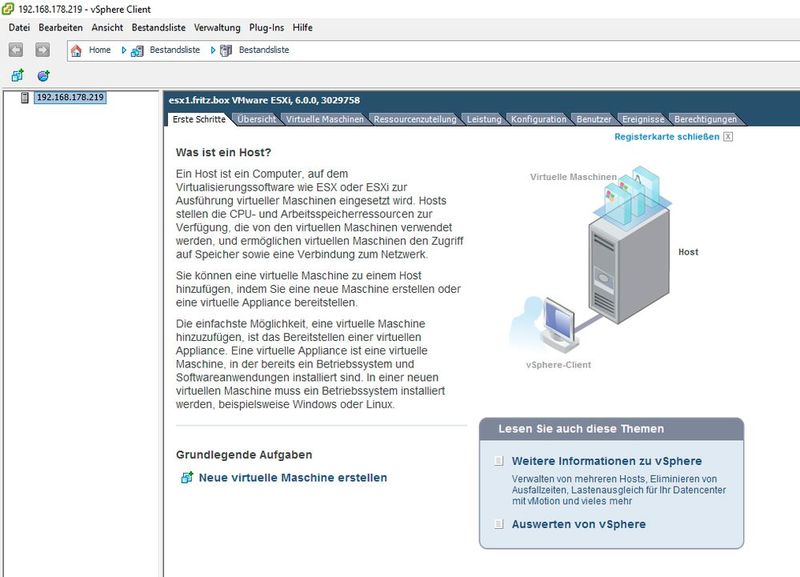
Task: Click the back navigation arrow icon
Action: pos(15,50)
